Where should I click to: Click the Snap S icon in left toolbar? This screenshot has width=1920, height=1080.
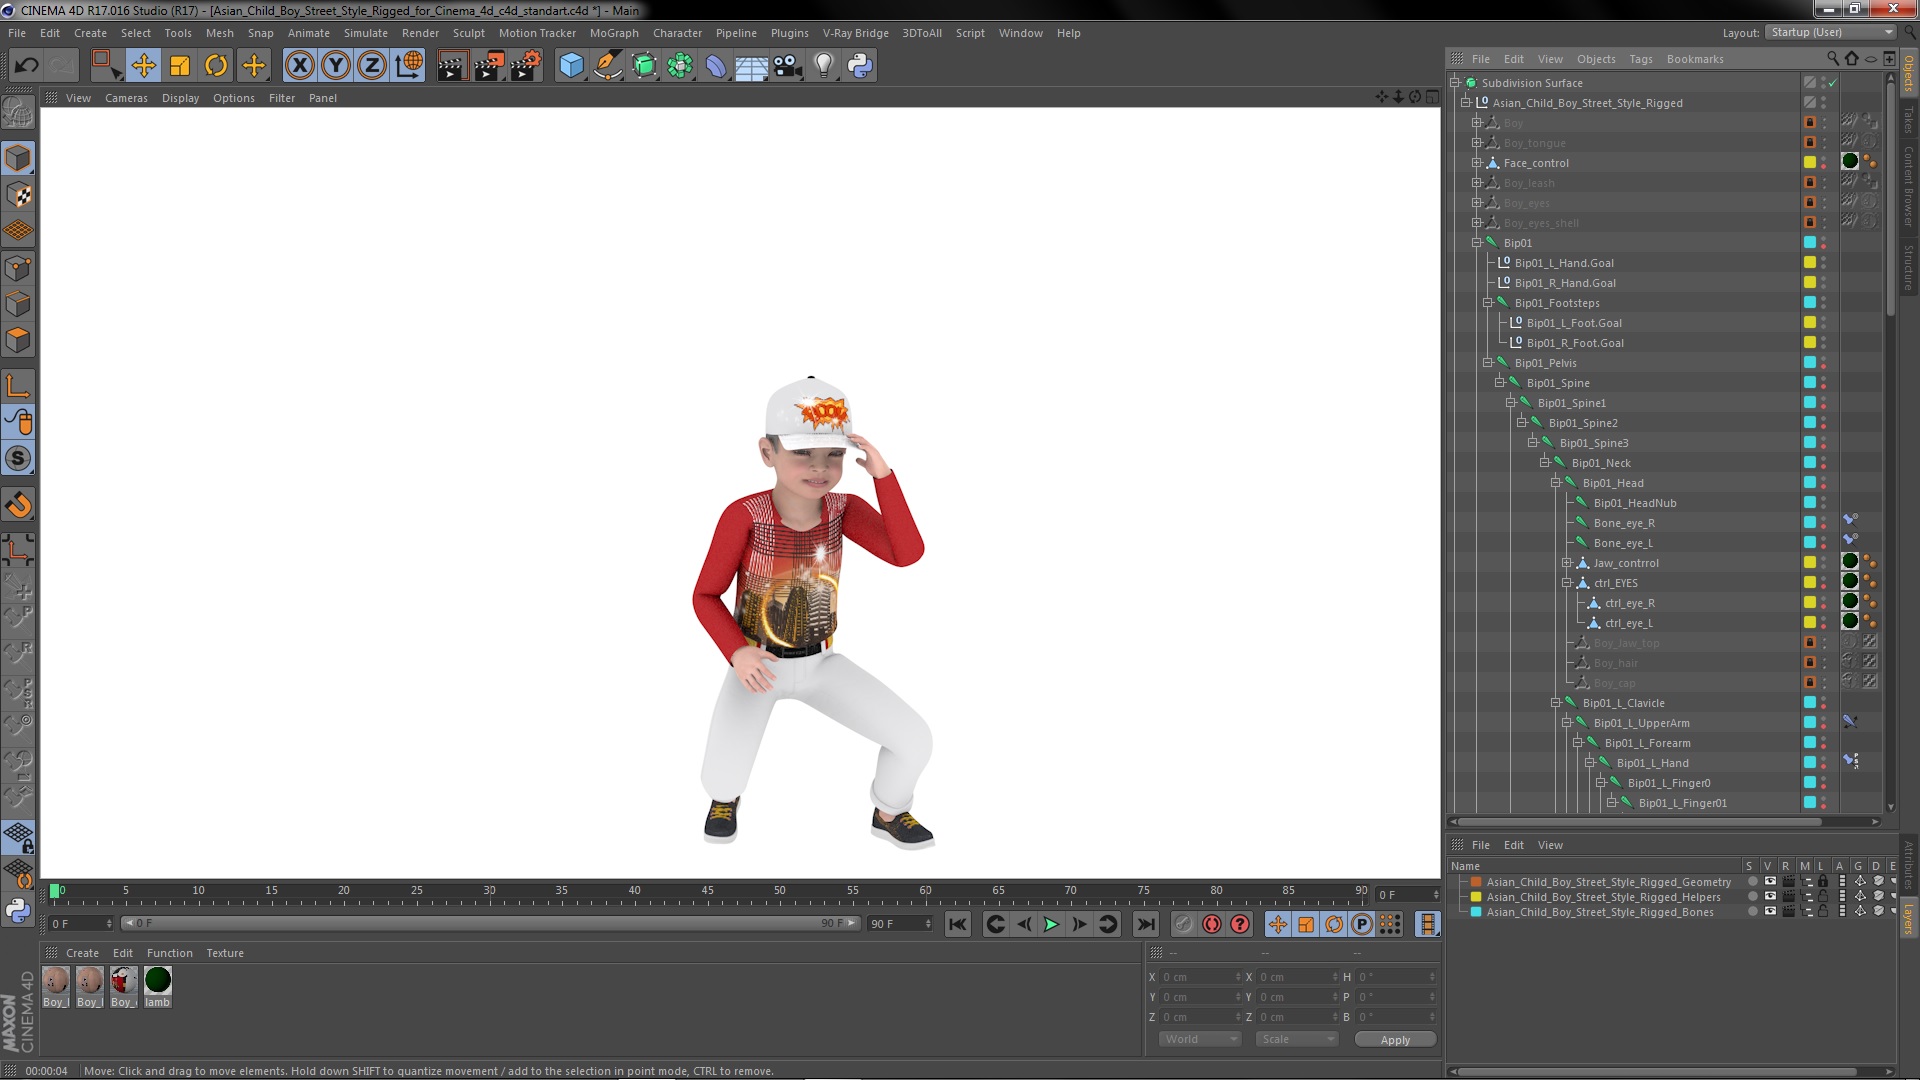pyautogui.click(x=18, y=459)
